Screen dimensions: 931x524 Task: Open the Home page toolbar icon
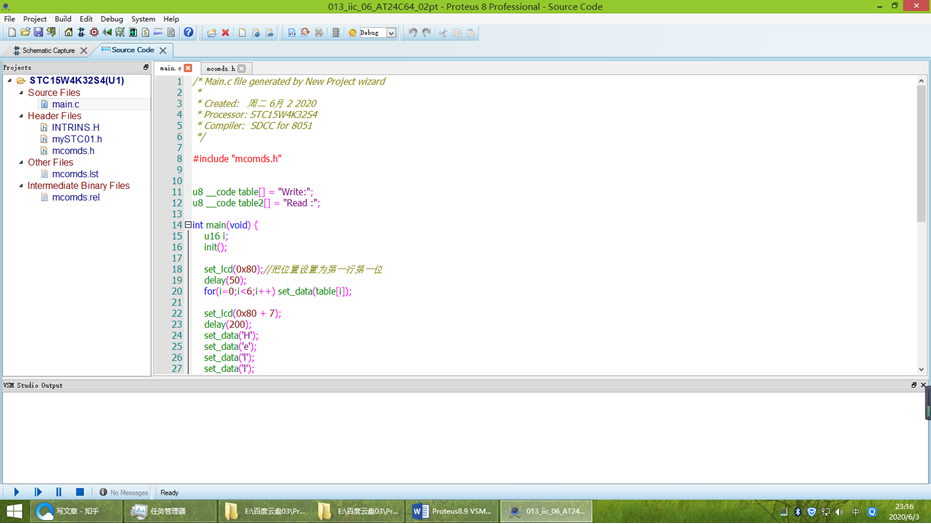tap(68, 33)
